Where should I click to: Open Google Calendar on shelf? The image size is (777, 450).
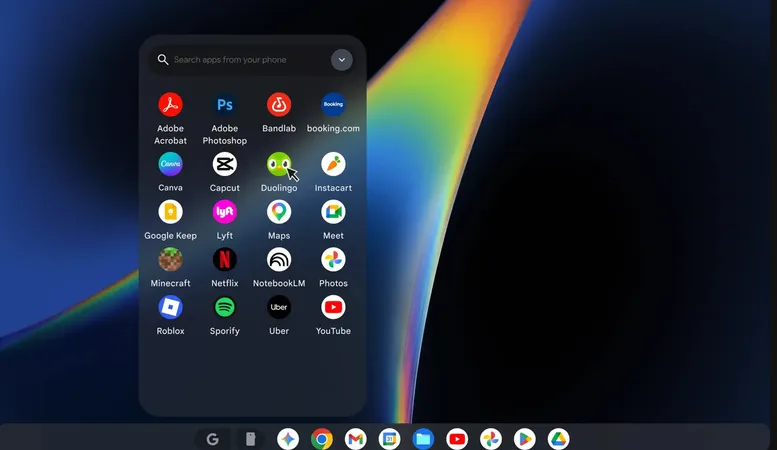pyautogui.click(x=389, y=439)
